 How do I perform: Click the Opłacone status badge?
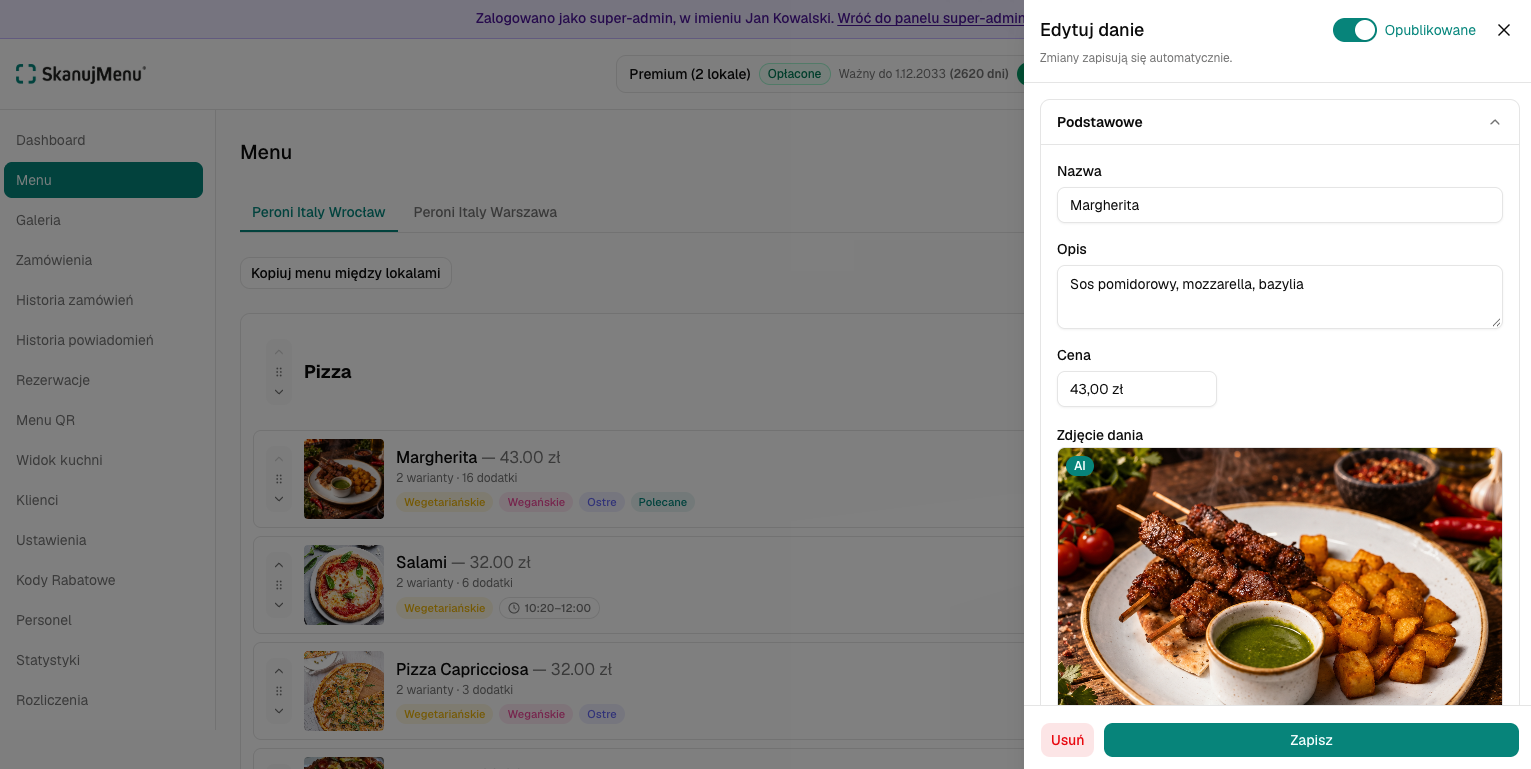(794, 74)
